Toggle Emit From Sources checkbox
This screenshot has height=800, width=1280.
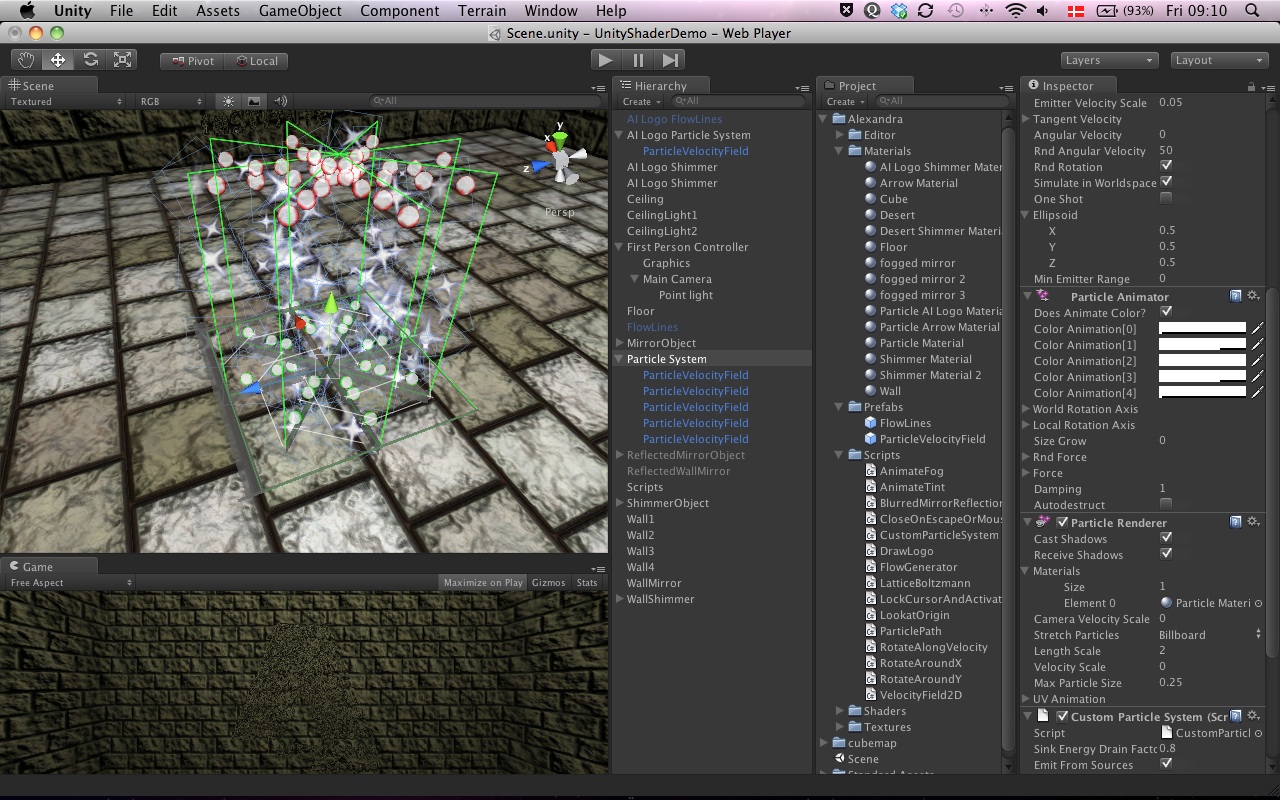pos(1166,764)
